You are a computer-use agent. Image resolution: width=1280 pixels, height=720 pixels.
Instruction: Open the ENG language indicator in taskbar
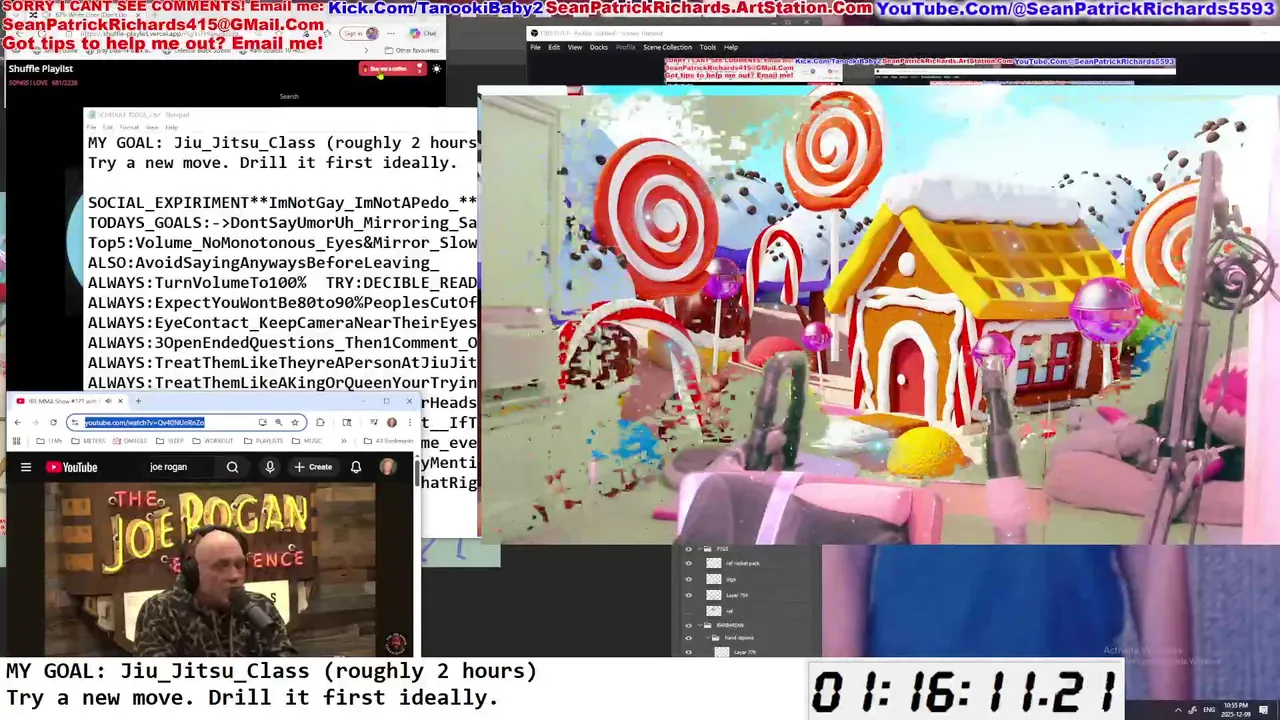click(x=1211, y=709)
